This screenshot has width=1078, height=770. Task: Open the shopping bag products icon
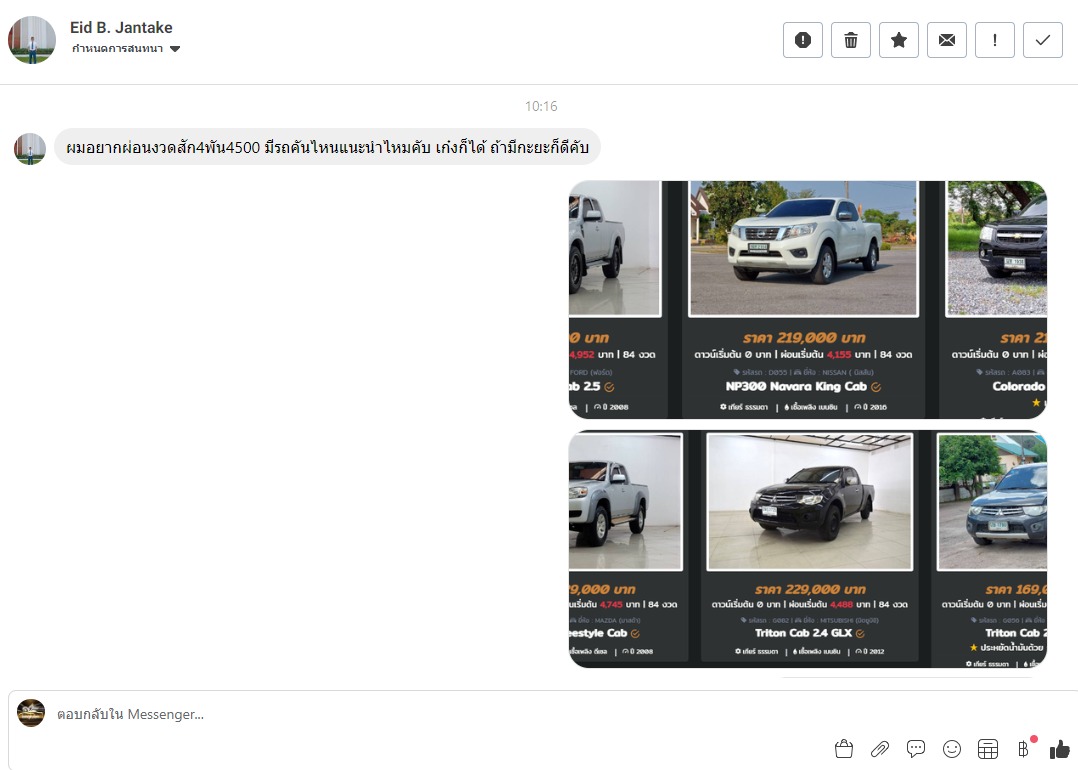843,748
